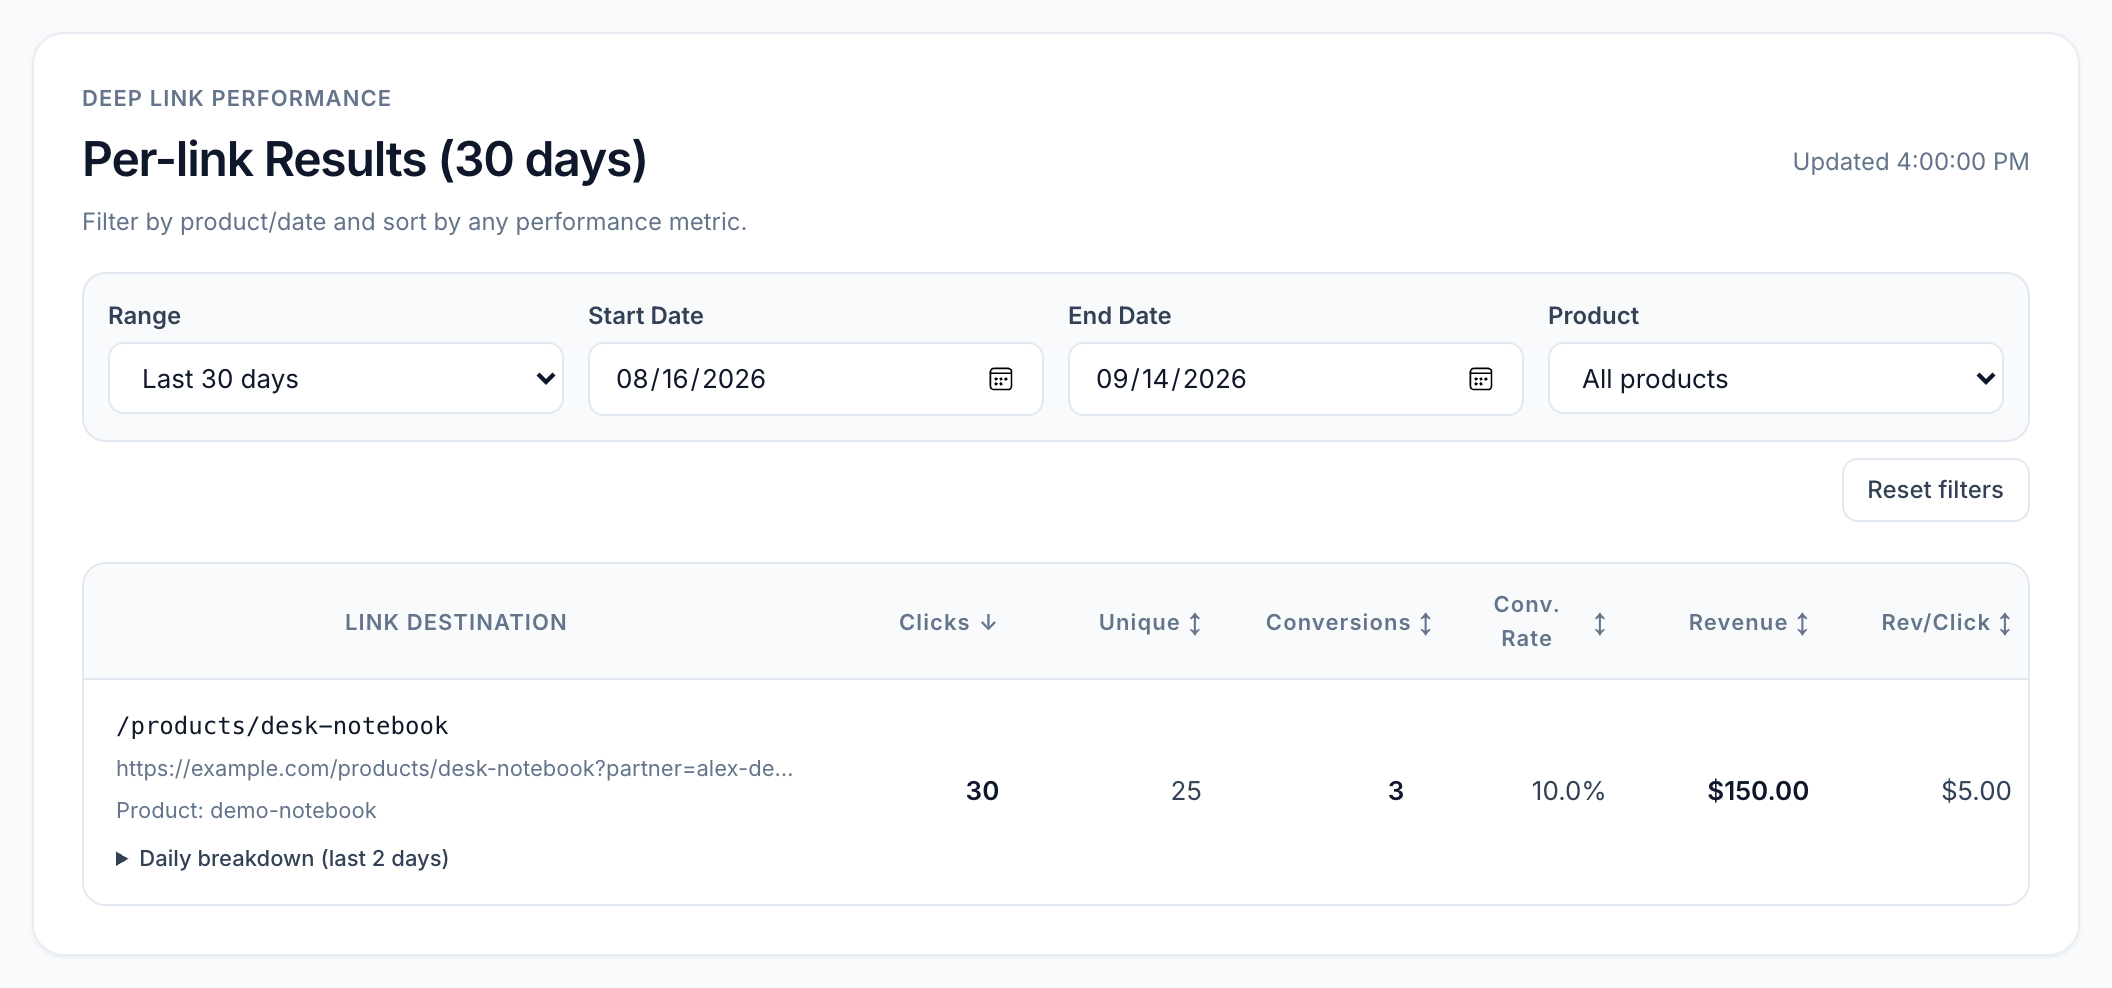Click the $150.00 revenue value
2112x988 pixels.
point(1758,791)
